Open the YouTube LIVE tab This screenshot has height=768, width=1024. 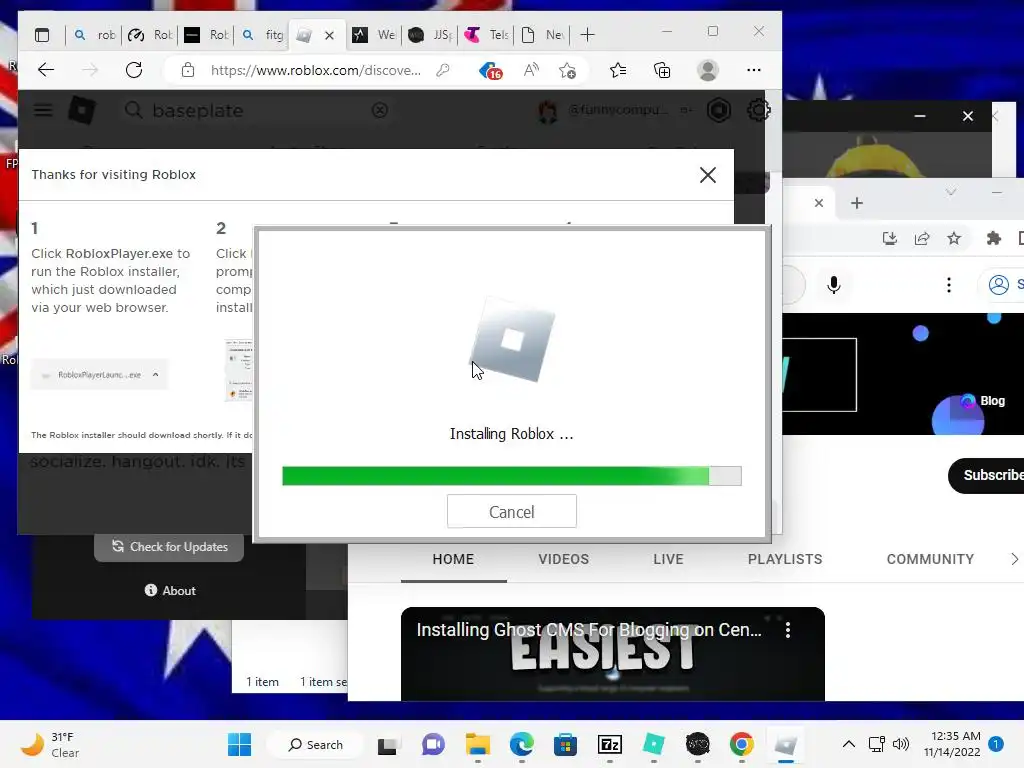coord(668,559)
